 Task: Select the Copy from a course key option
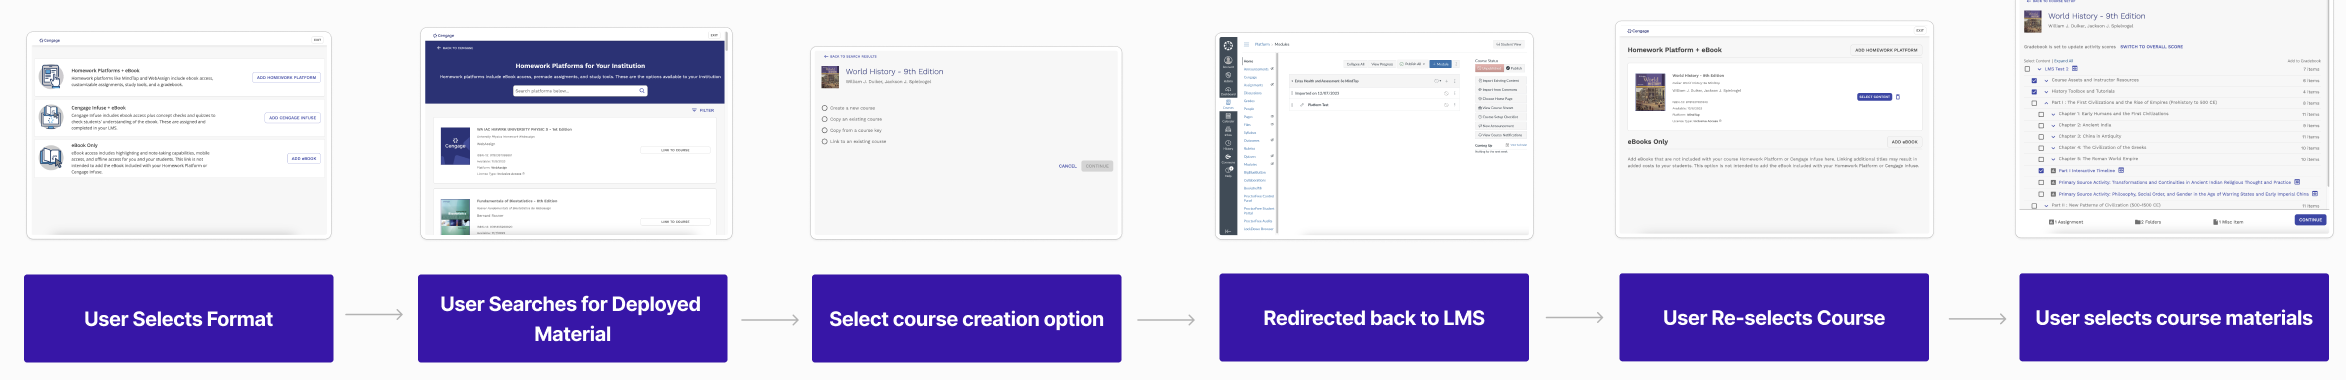(825, 130)
